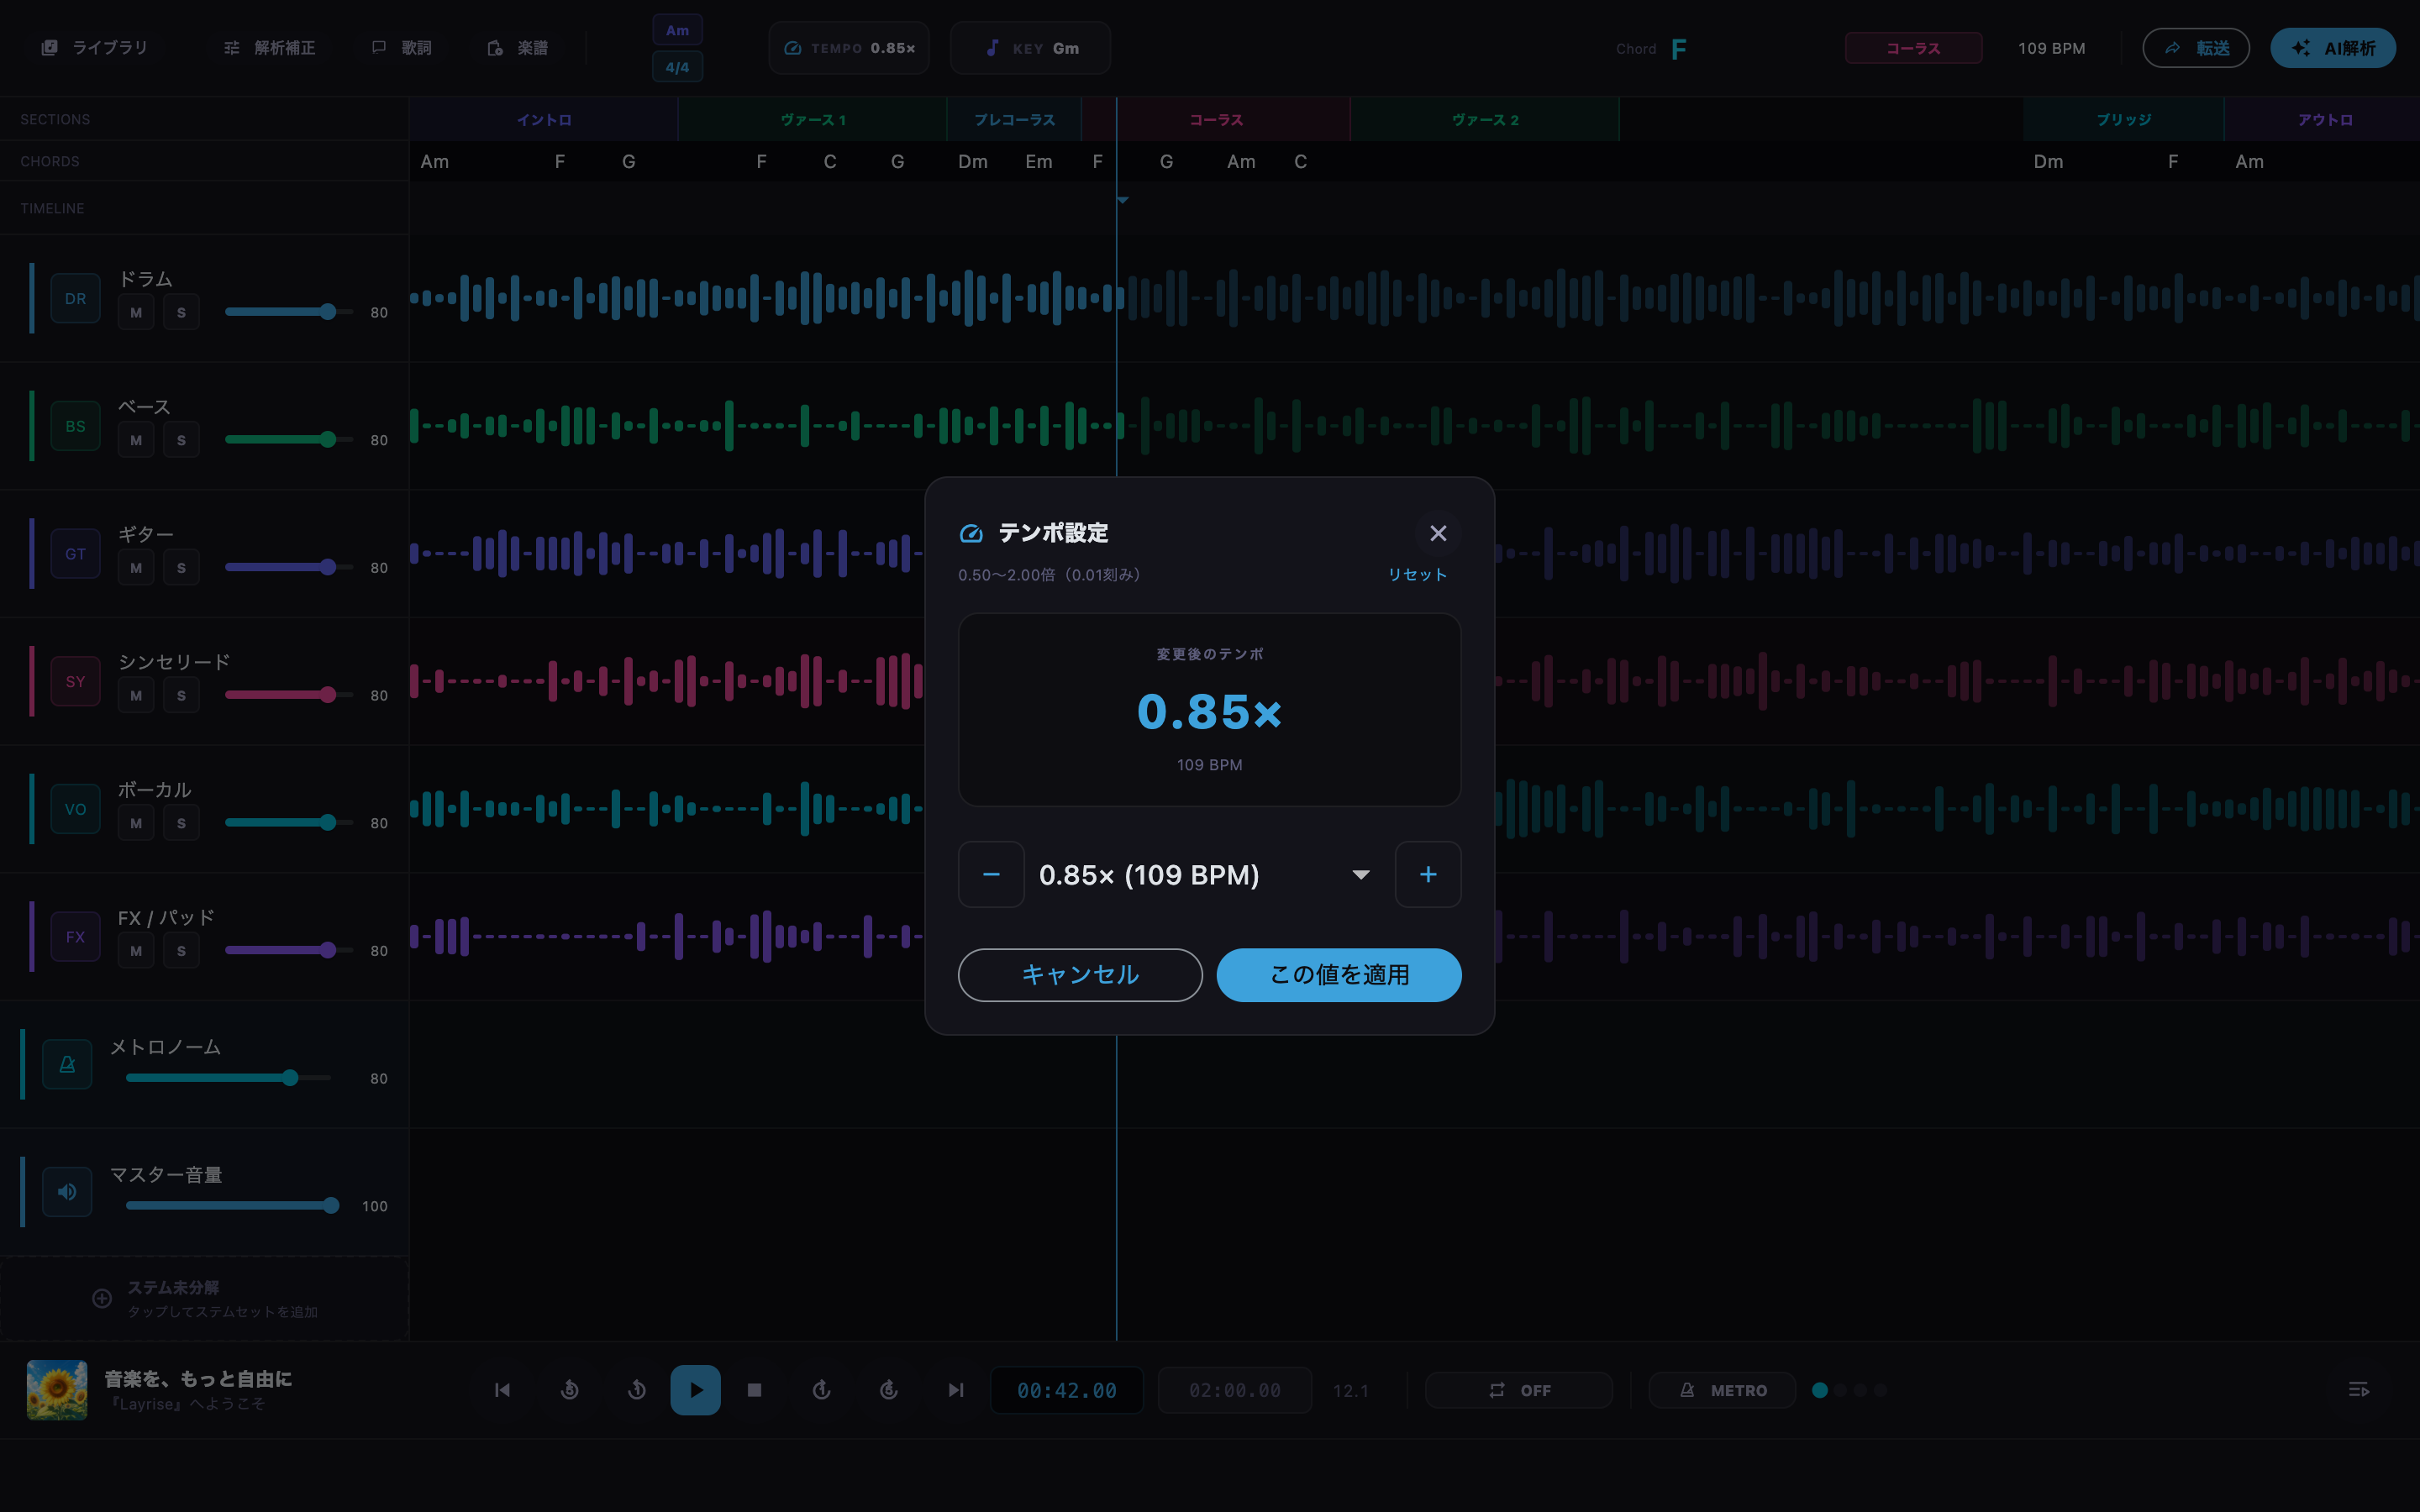Click the sunflower album thumbnail
The height and width of the screenshot is (1512, 2420).
pos(57,1390)
